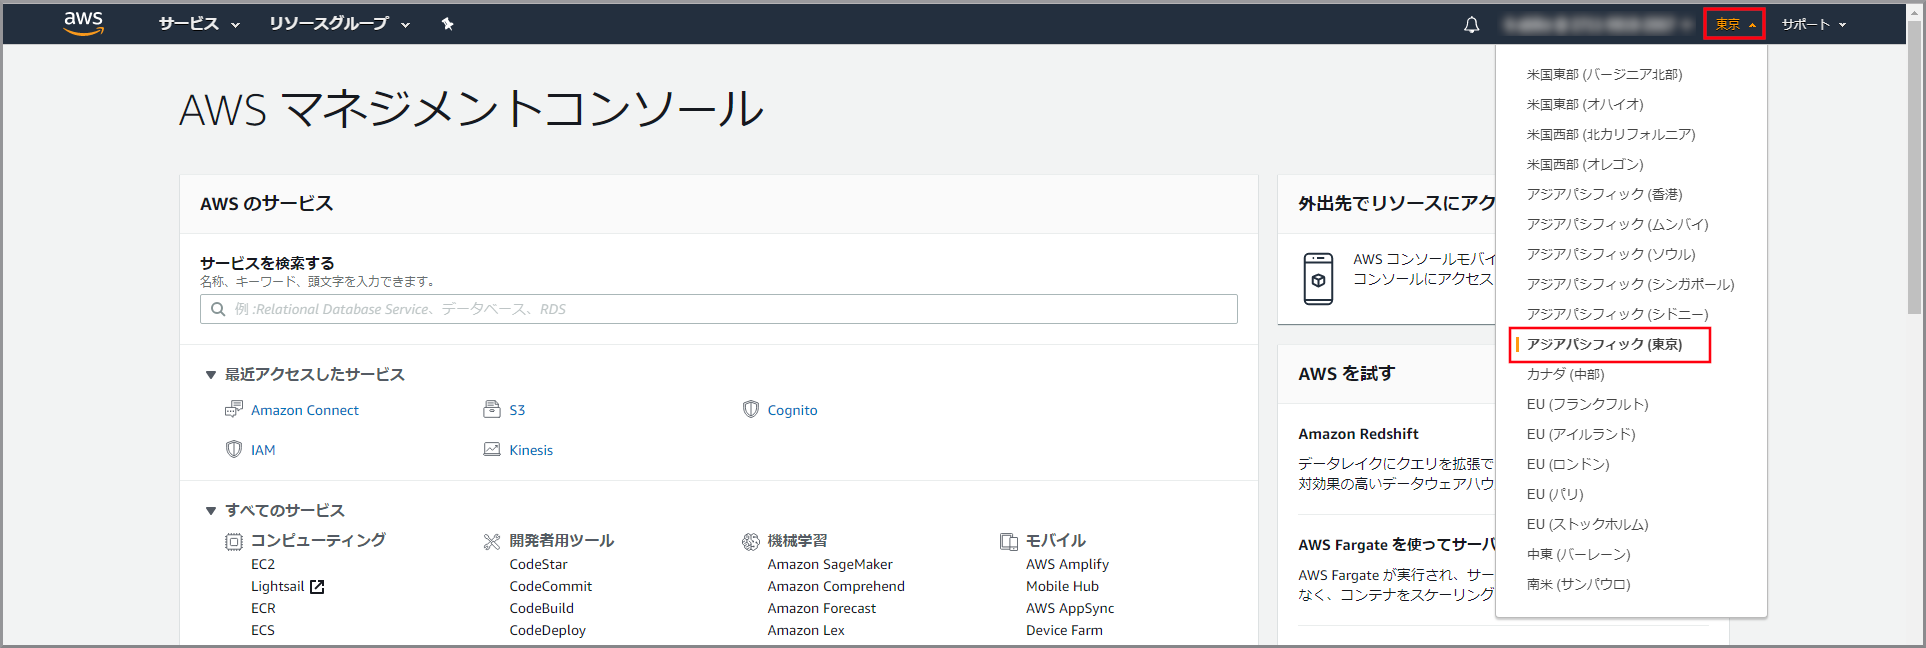
Task: Select region EU (アイルランド)
Action: [1581, 434]
